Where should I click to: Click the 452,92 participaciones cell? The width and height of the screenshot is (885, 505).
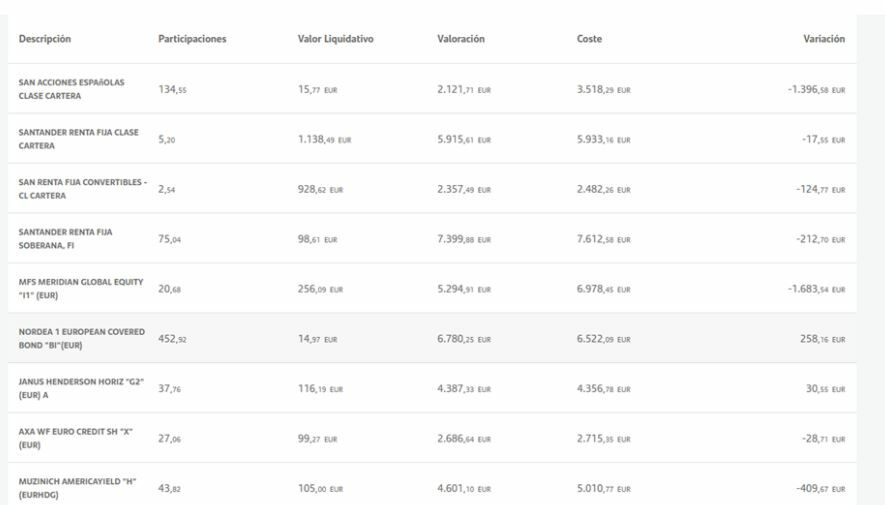[x=172, y=338]
